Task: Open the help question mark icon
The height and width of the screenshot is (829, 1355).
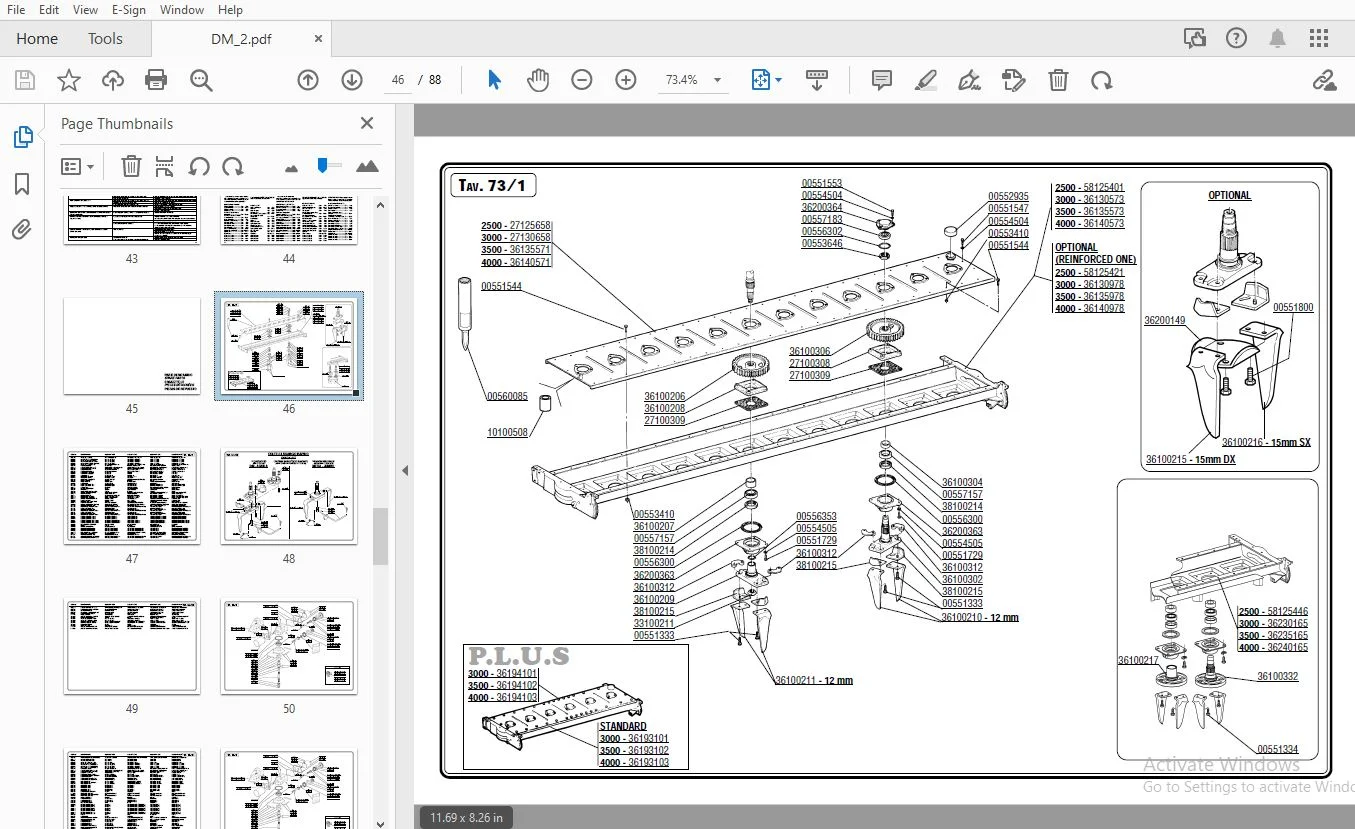Action: [1236, 38]
